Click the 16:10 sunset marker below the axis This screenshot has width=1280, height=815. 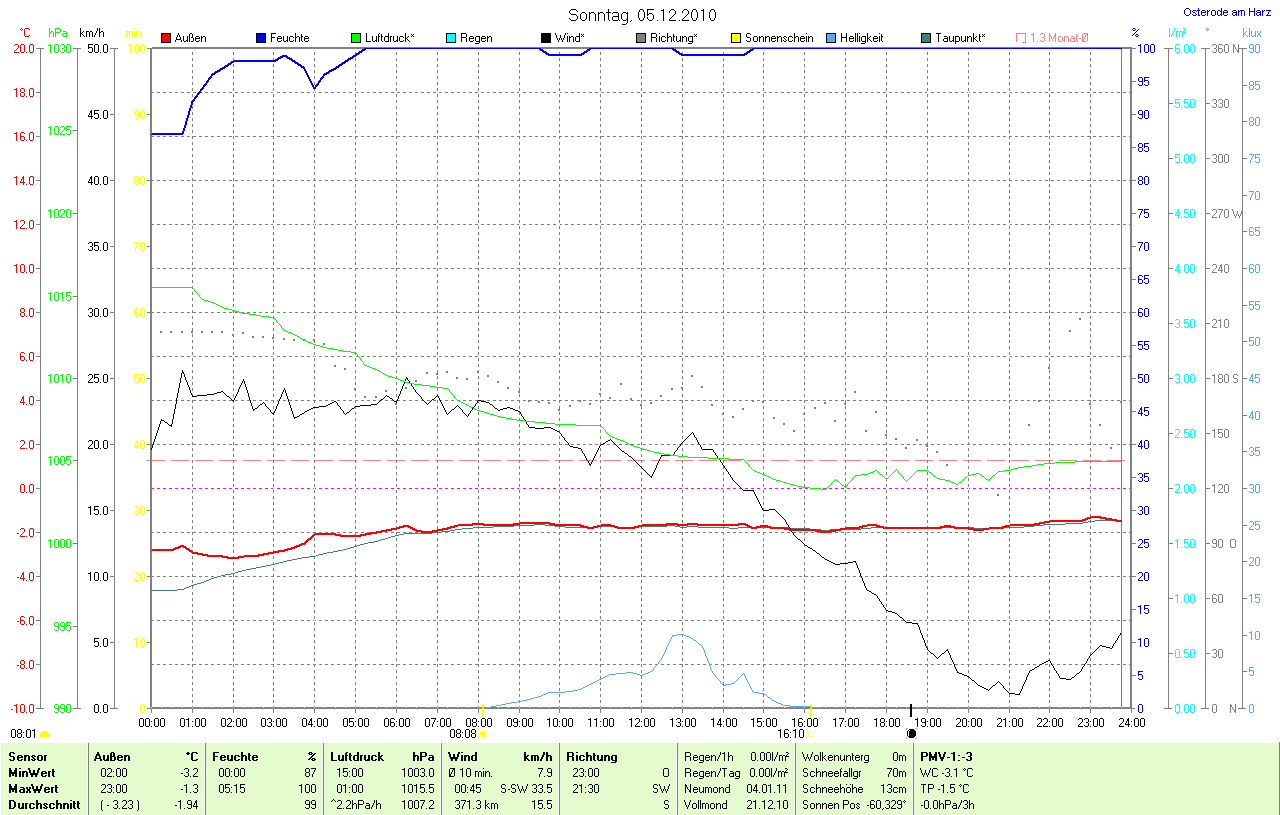(796, 733)
